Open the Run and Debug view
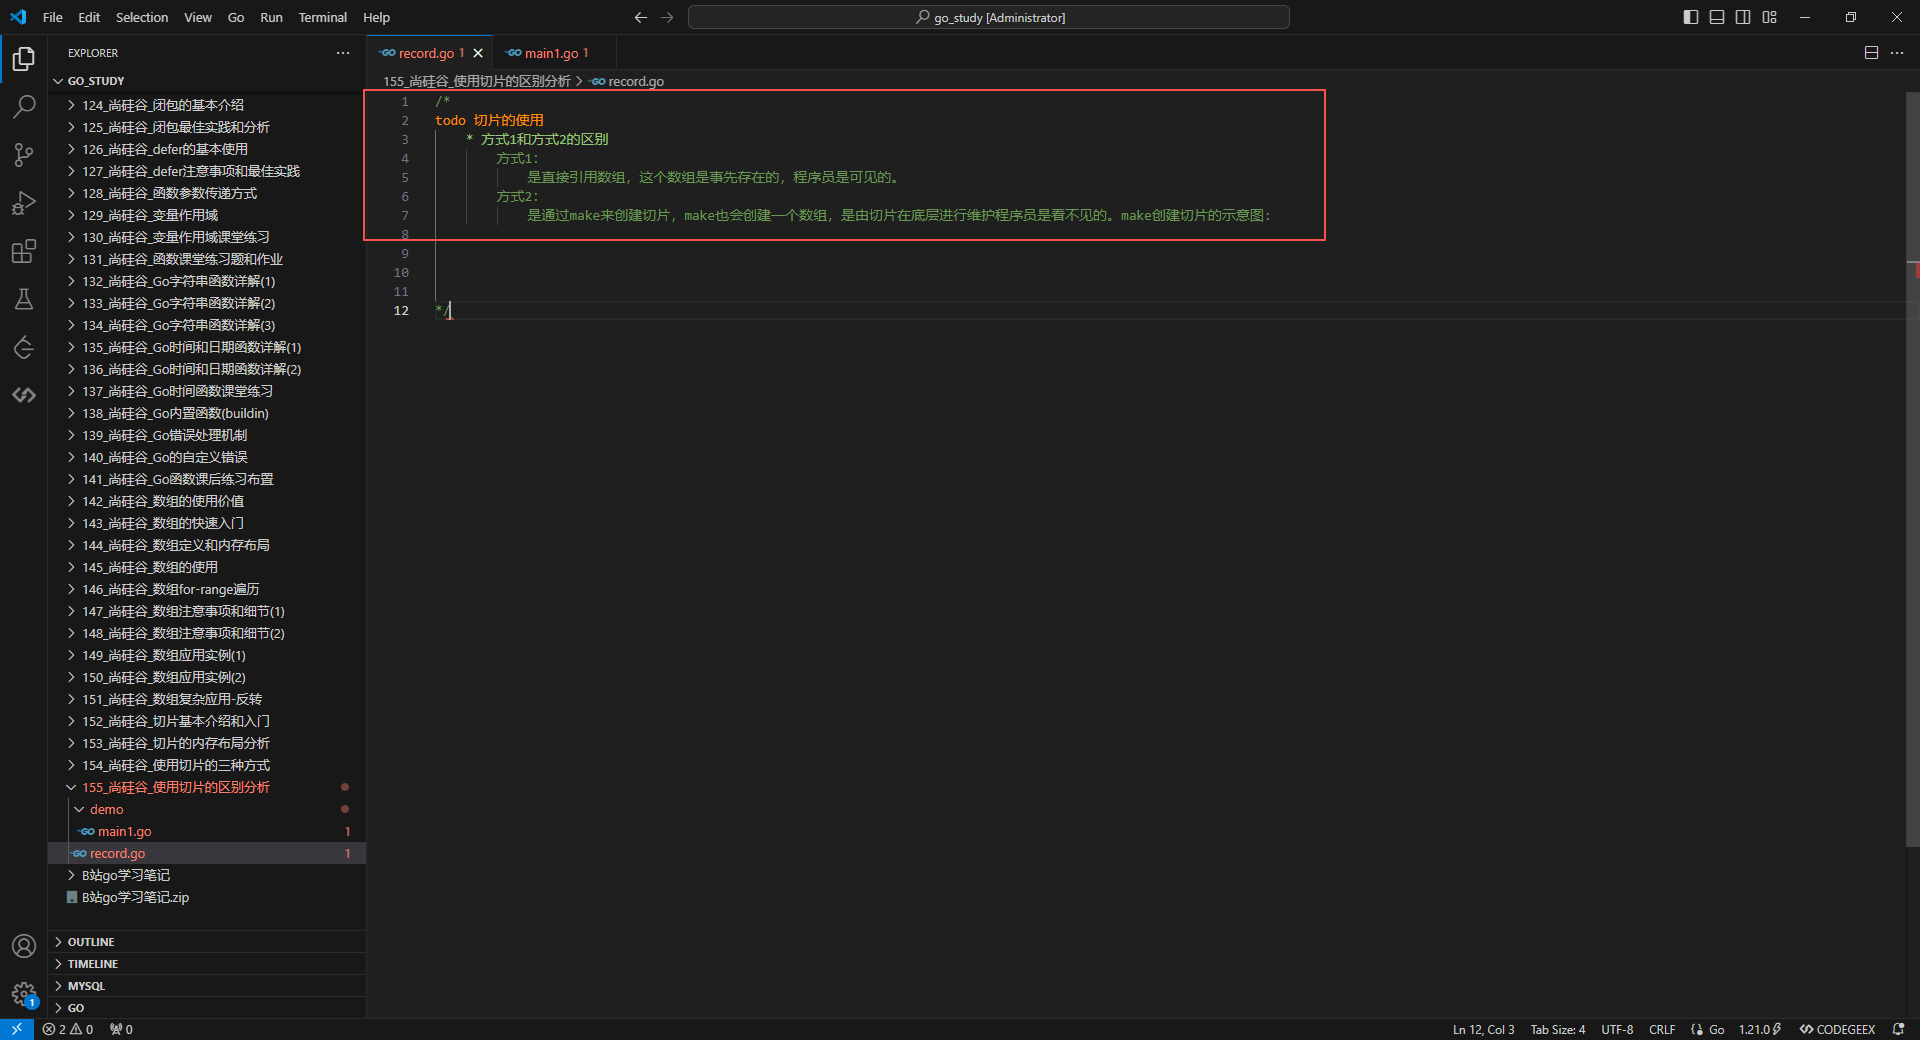 (x=24, y=203)
